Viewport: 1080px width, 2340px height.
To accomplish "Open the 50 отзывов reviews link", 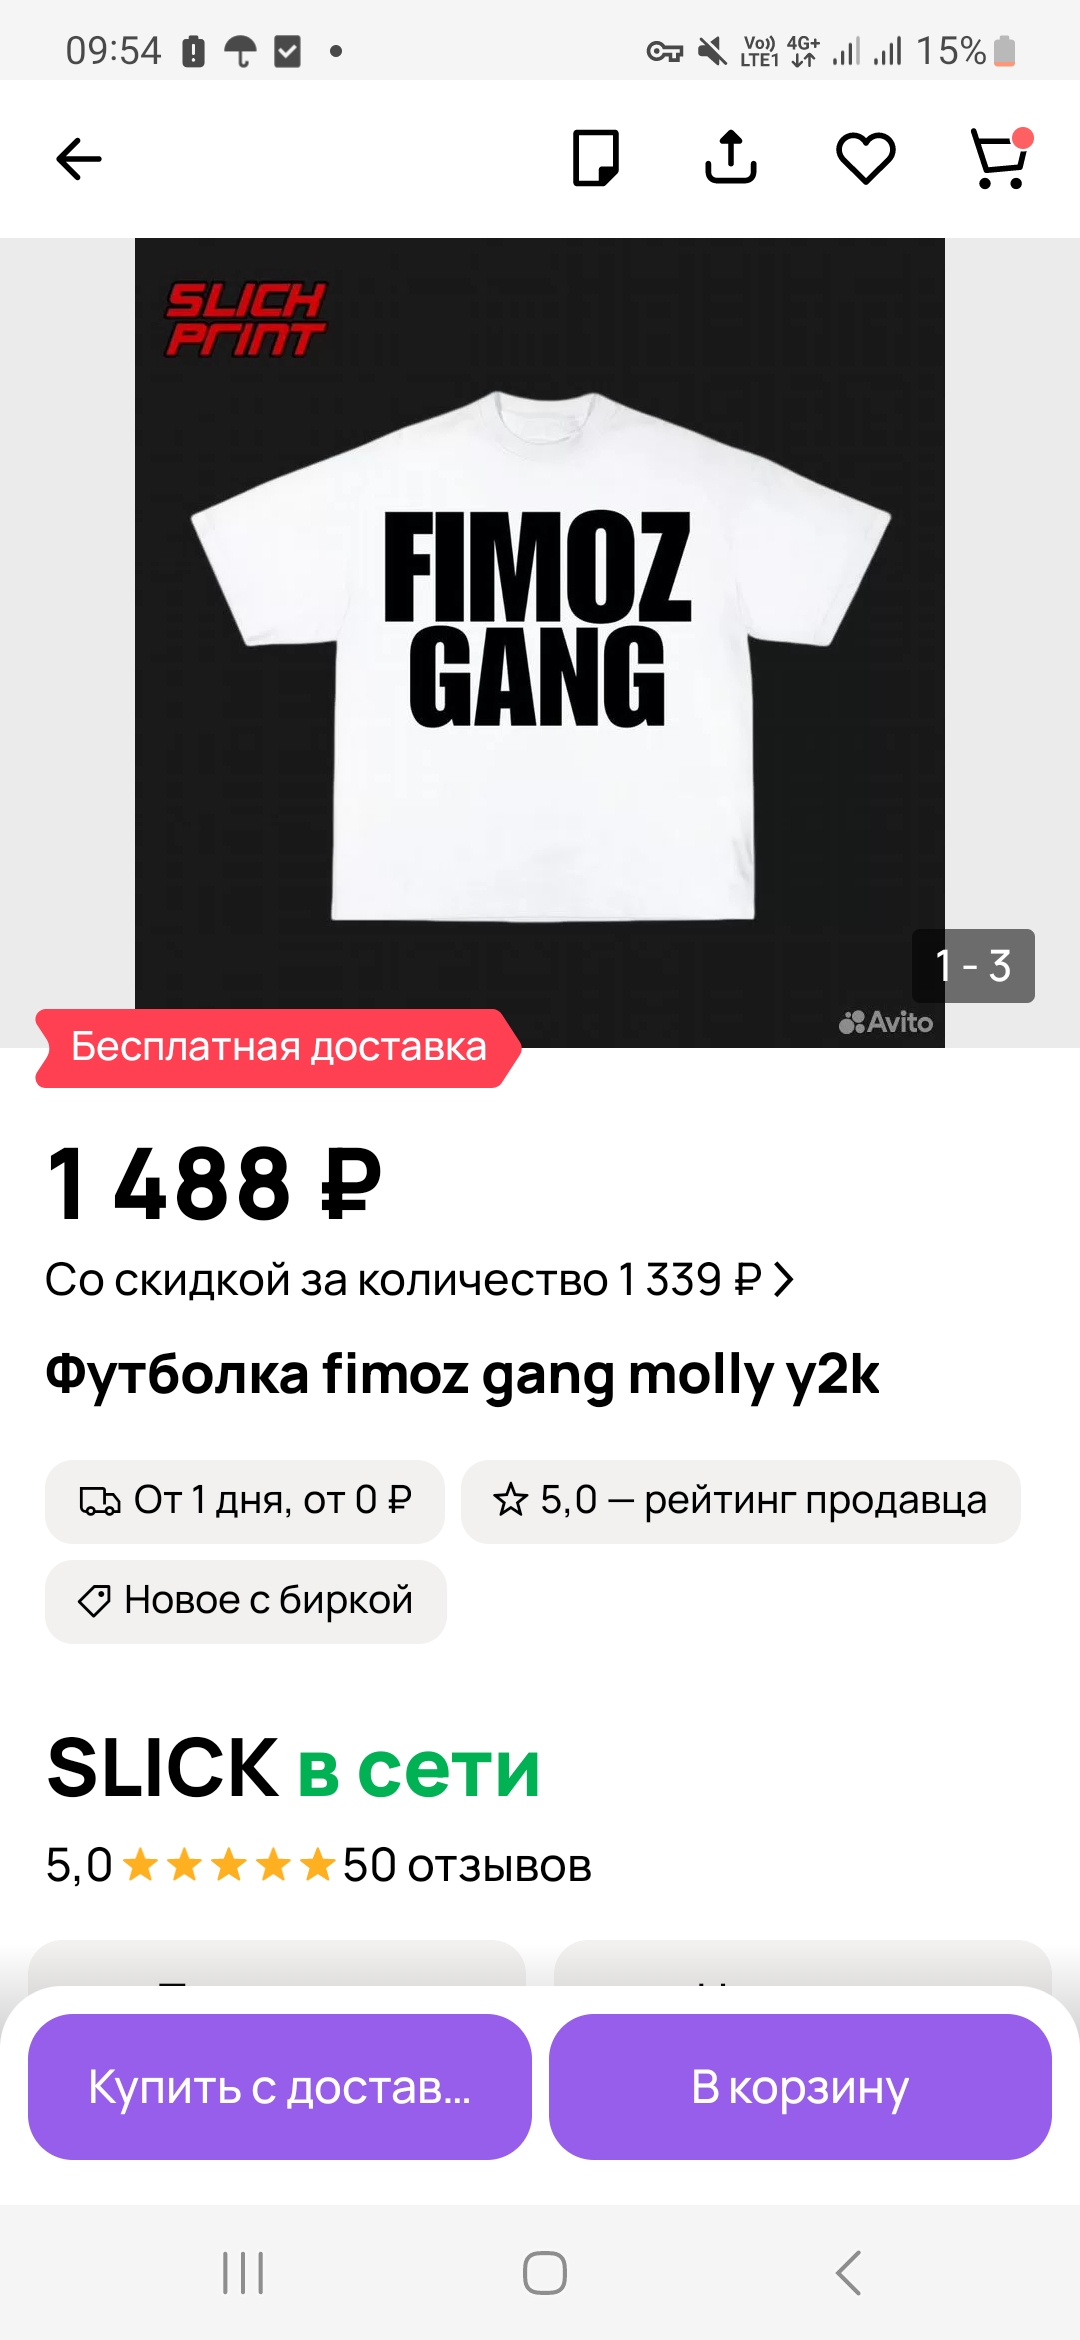I will coord(467,1866).
